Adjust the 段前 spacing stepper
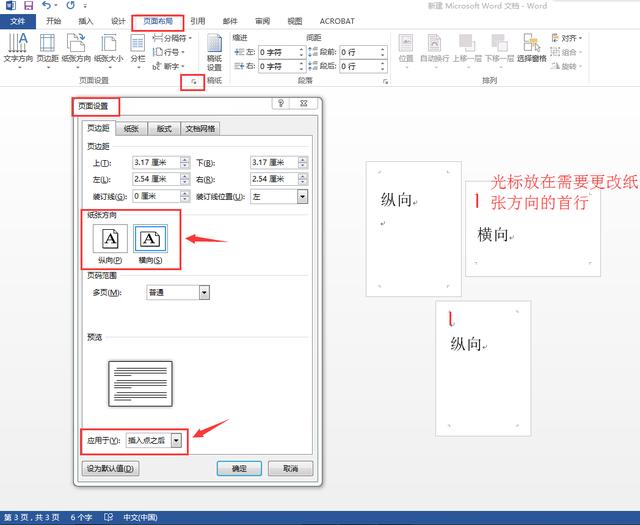This screenshot has width=640, height=525. coord(382,52)
